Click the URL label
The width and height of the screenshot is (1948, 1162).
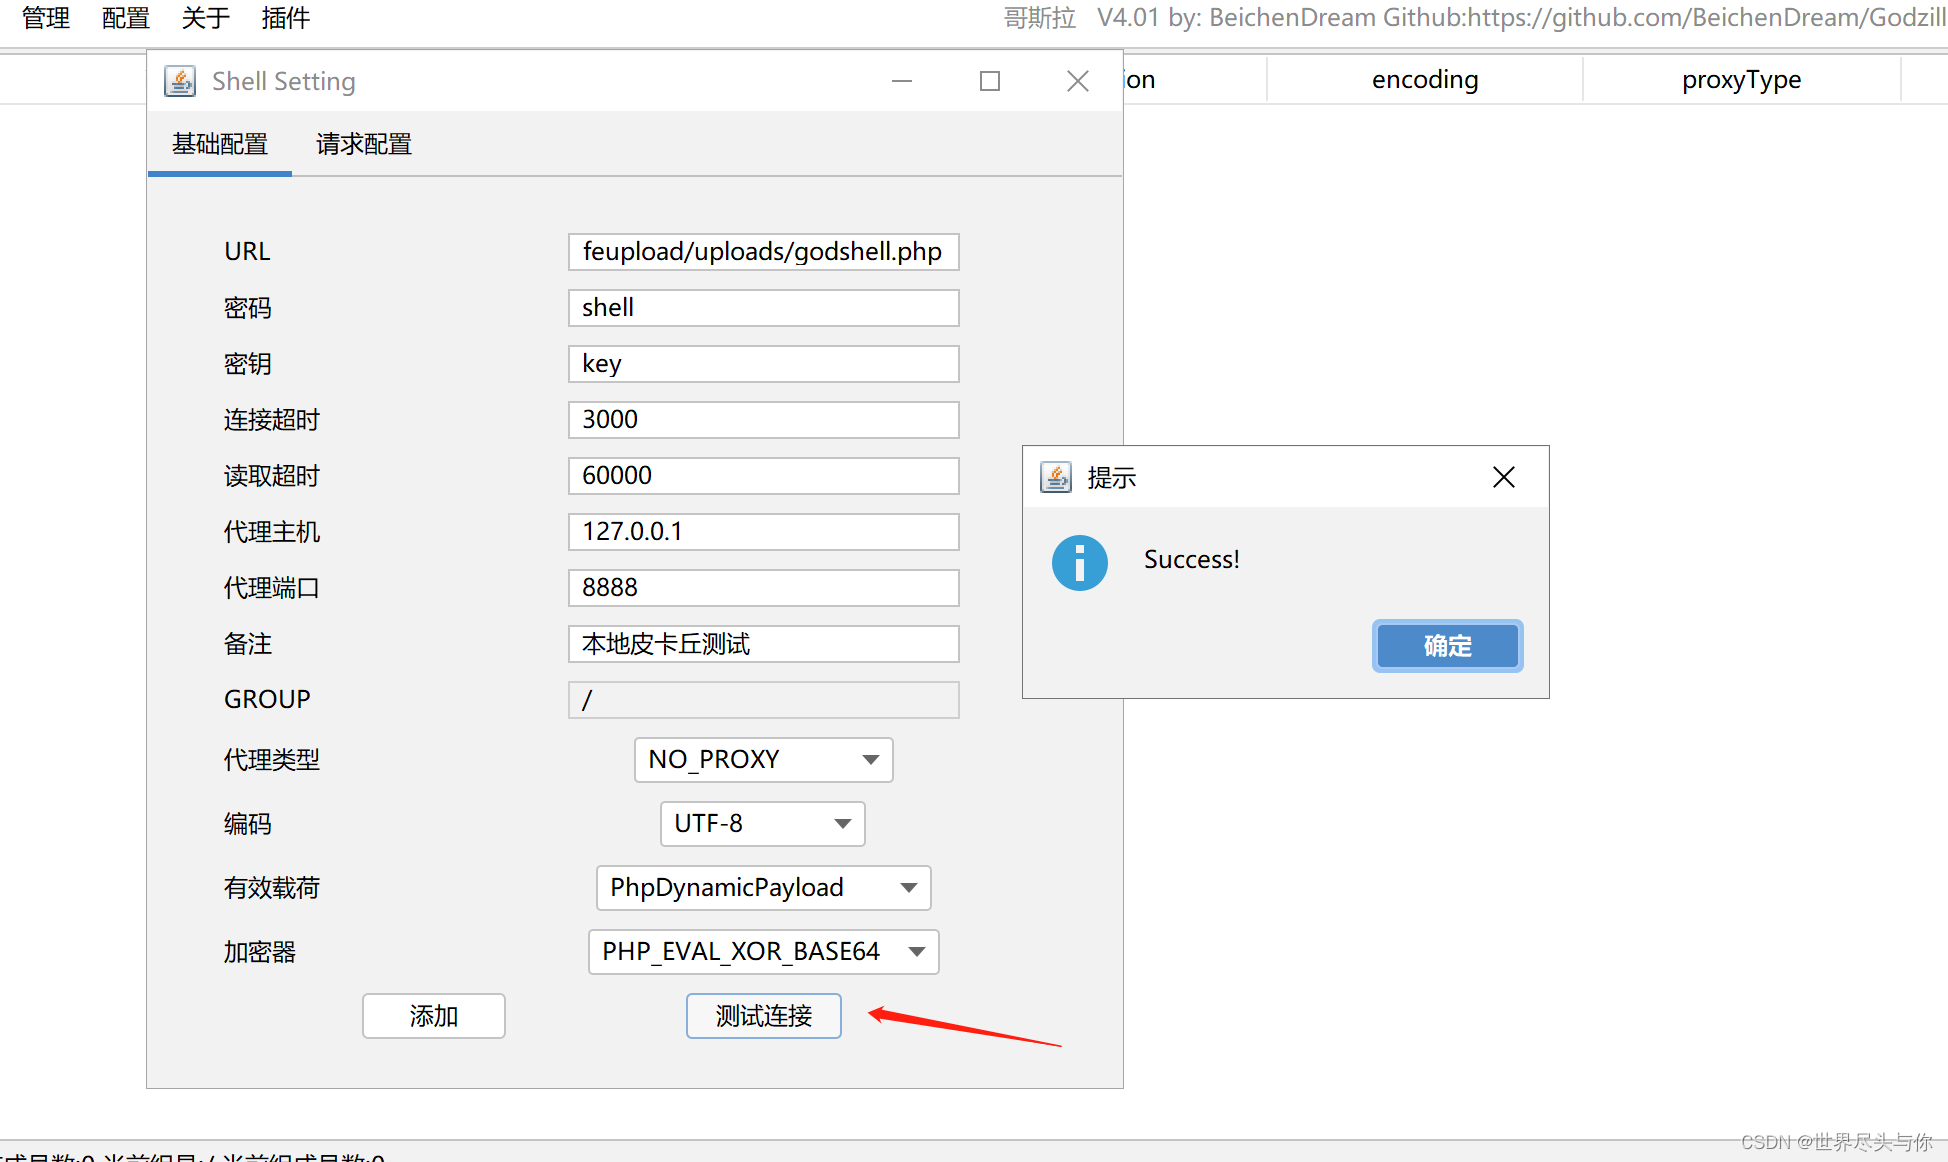[x=247, y=252]
